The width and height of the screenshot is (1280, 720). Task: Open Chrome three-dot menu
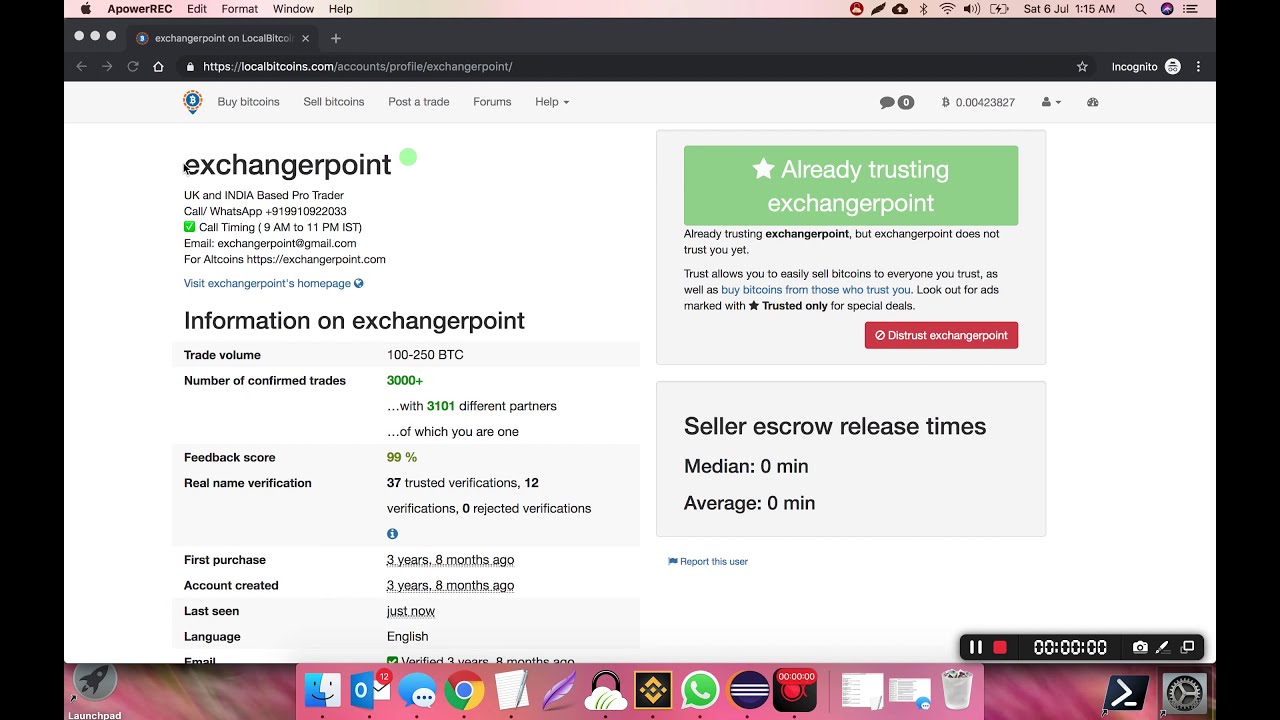pyautogui.click(x=1198, y=67)
